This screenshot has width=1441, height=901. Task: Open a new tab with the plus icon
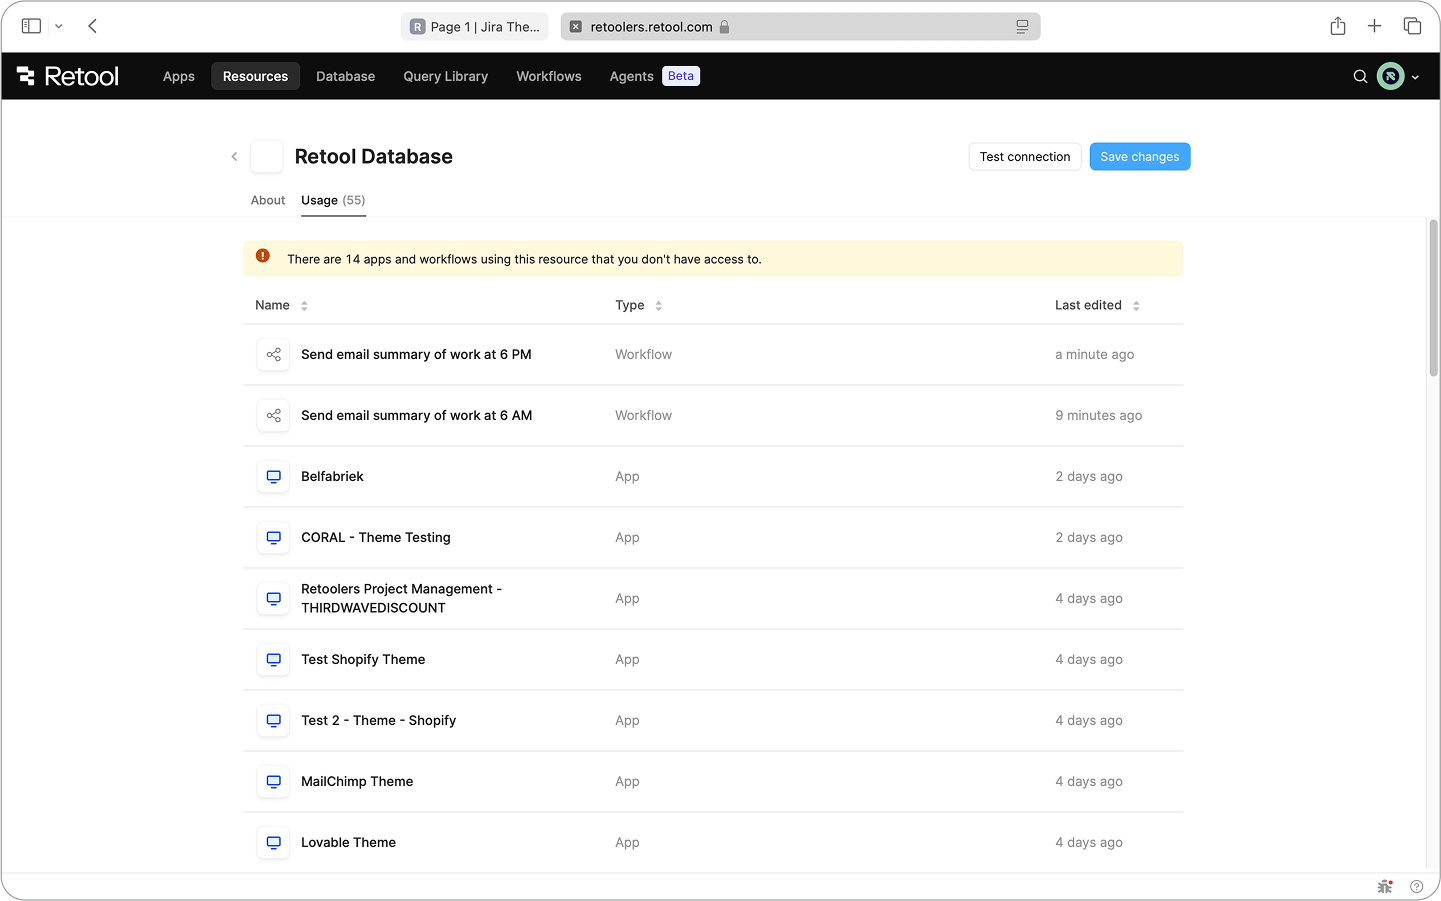(1375, 26)
